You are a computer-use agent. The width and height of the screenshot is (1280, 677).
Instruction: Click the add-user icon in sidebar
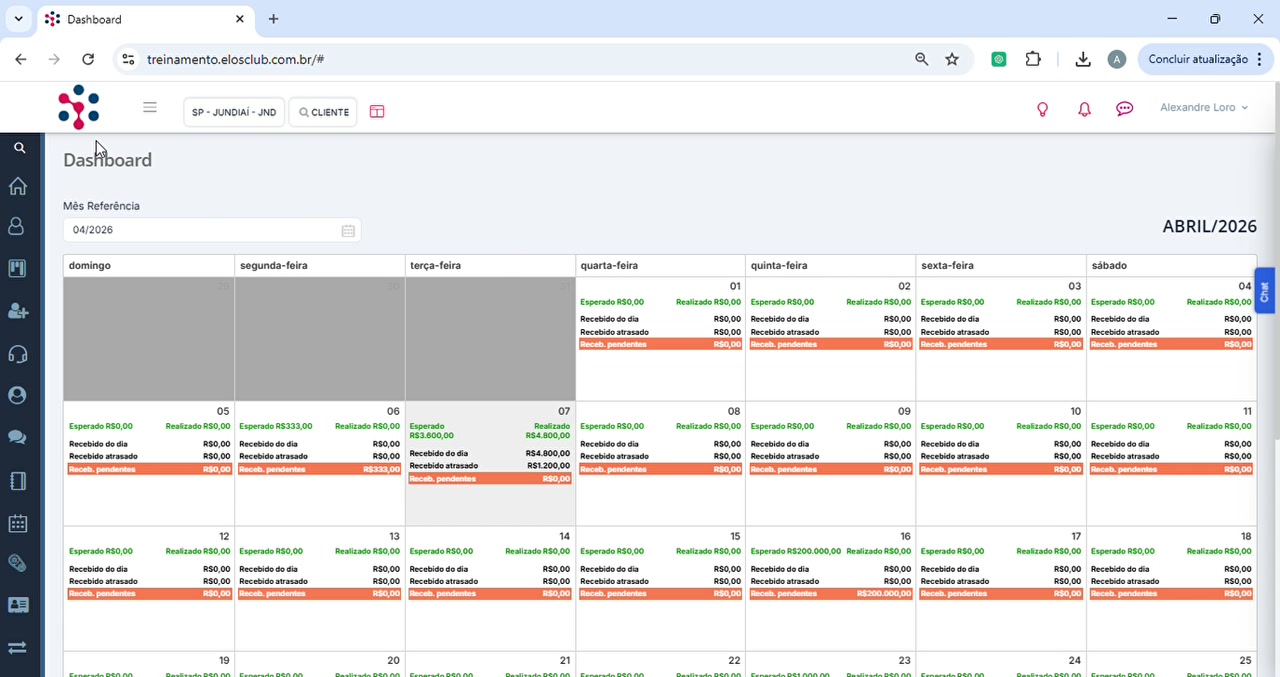click(x=17, y=311)
